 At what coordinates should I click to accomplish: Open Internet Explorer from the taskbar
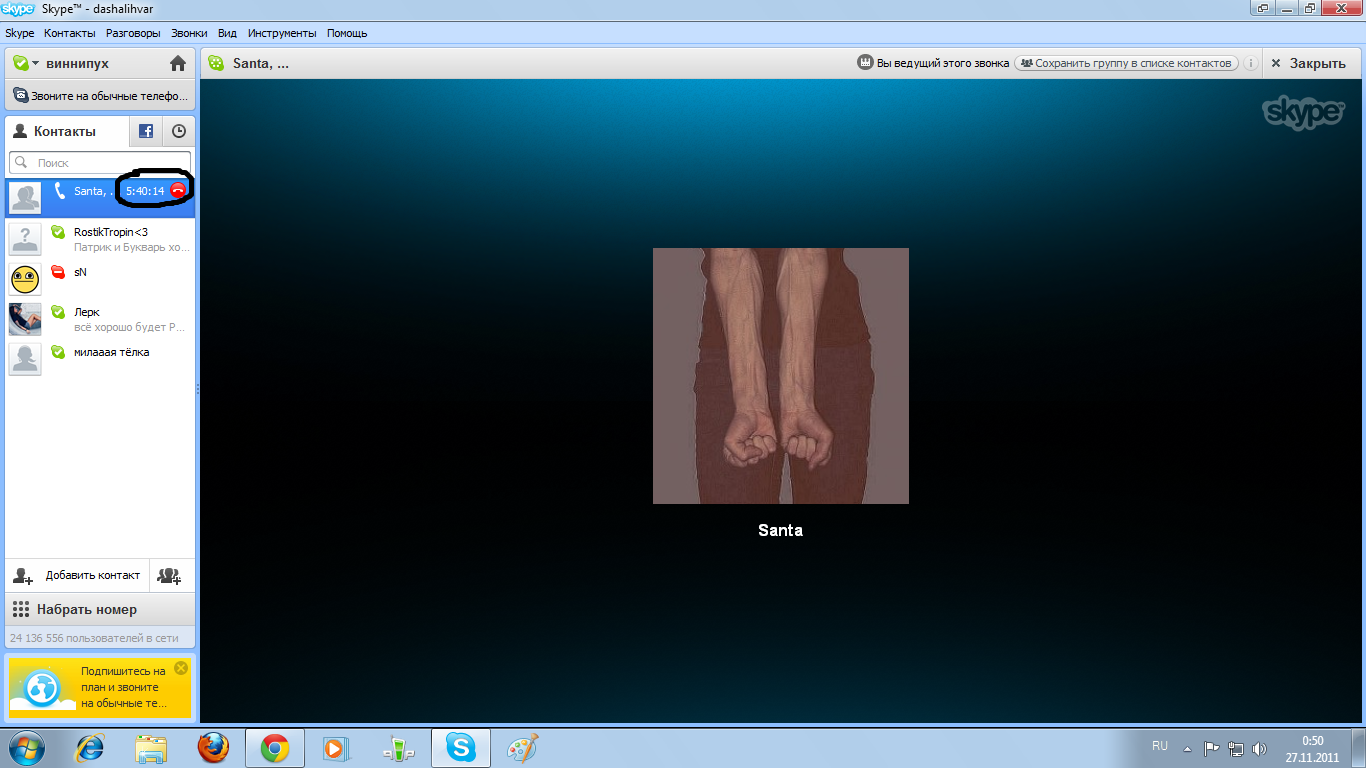point(92,748)
